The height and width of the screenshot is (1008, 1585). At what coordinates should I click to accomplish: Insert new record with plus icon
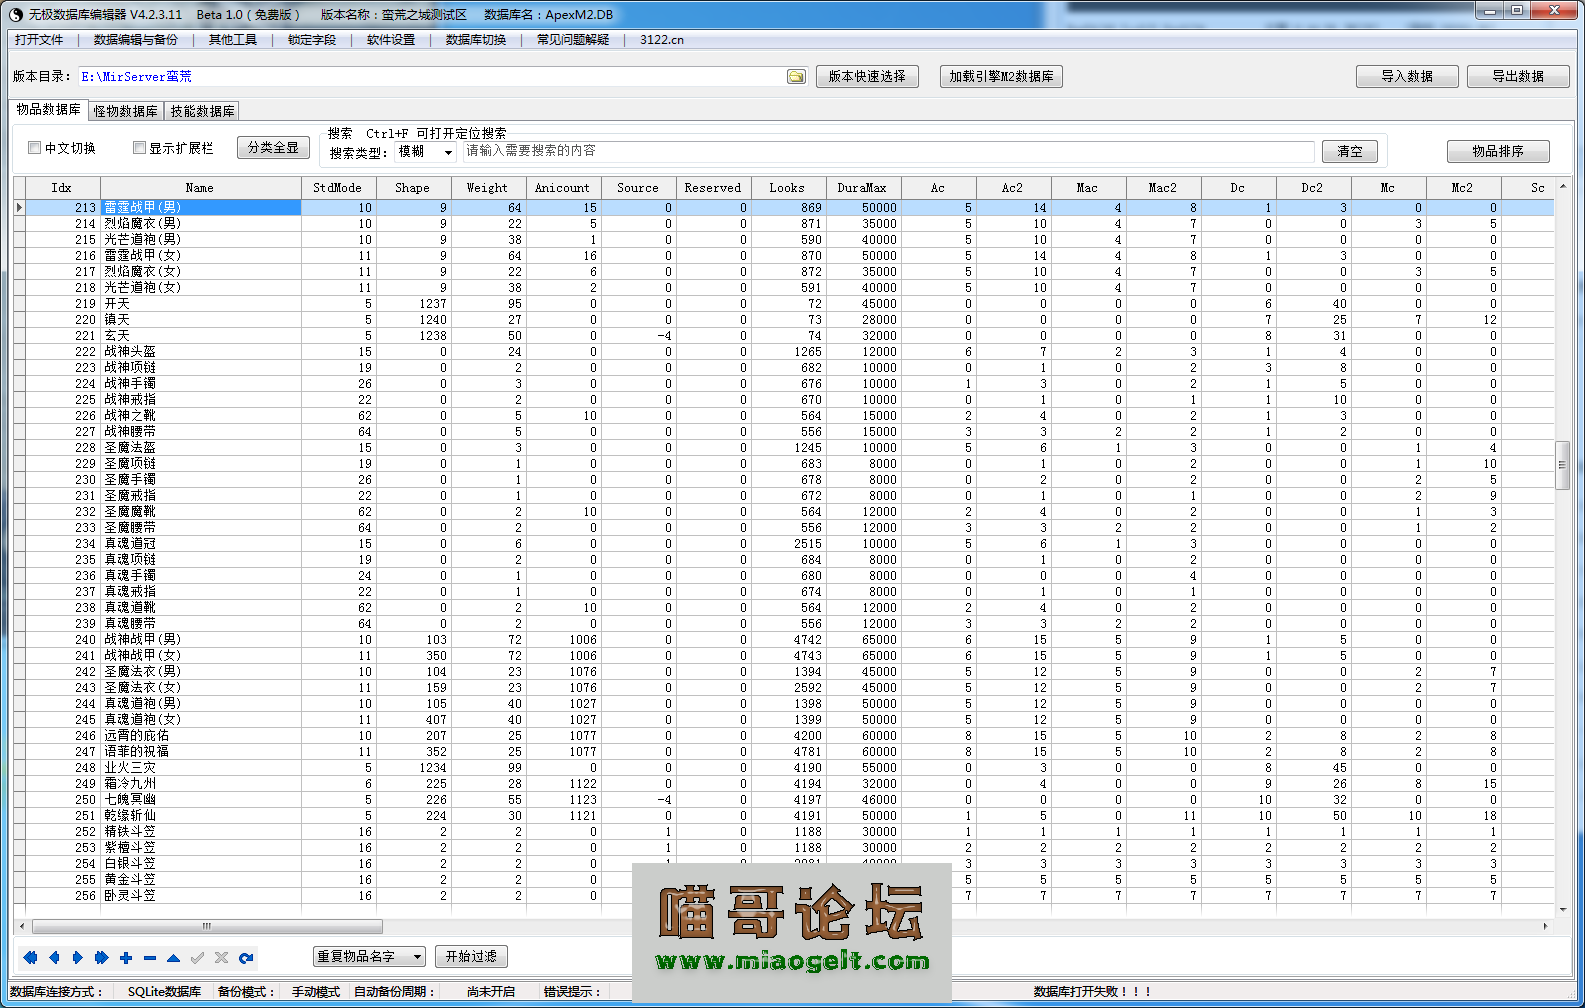point(126,957)
